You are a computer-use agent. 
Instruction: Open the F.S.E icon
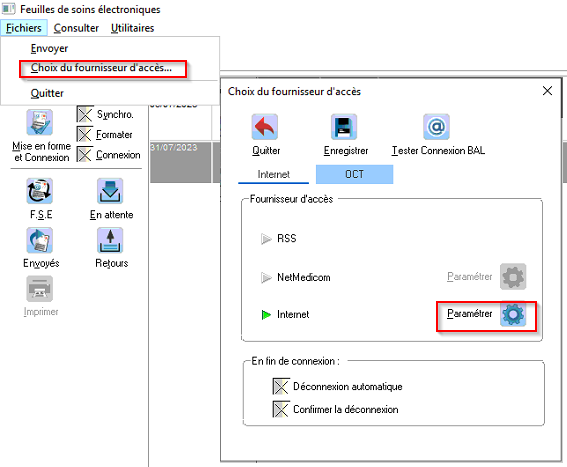tap(39, 191)
